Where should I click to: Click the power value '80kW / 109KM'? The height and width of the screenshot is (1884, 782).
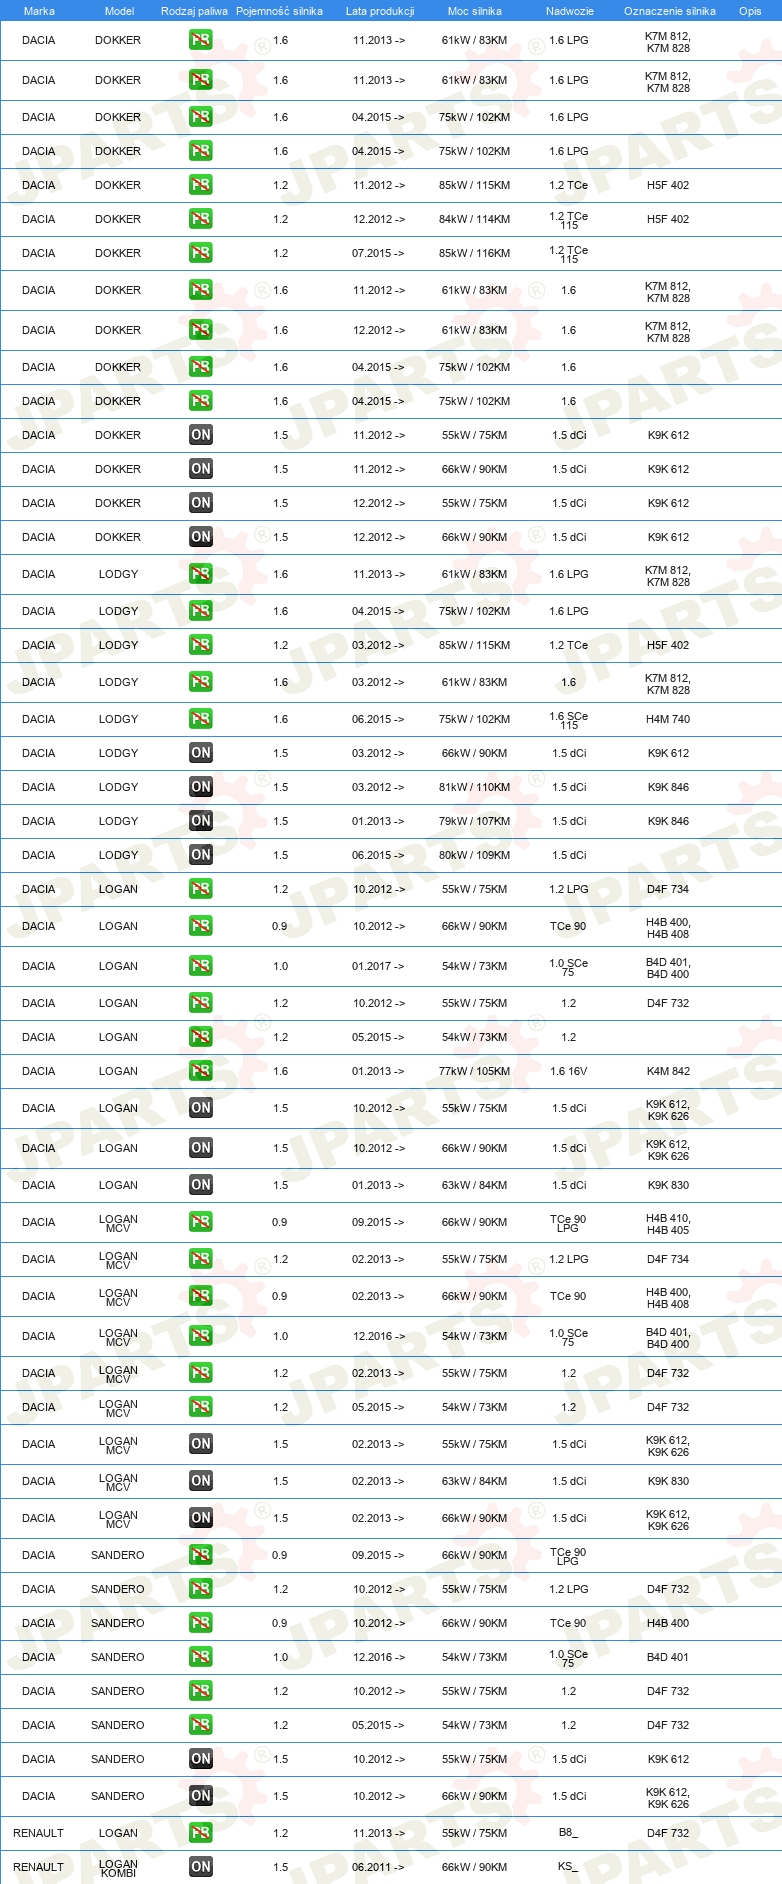click(x=474, y=855)
